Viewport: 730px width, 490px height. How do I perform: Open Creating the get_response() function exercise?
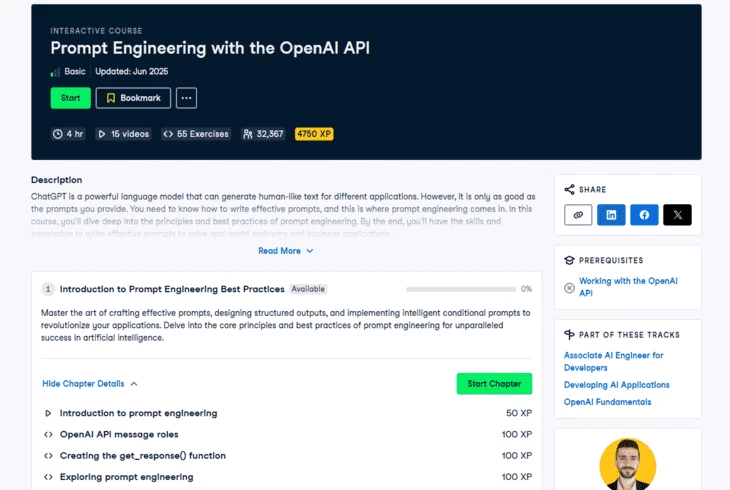coord(142,456)
